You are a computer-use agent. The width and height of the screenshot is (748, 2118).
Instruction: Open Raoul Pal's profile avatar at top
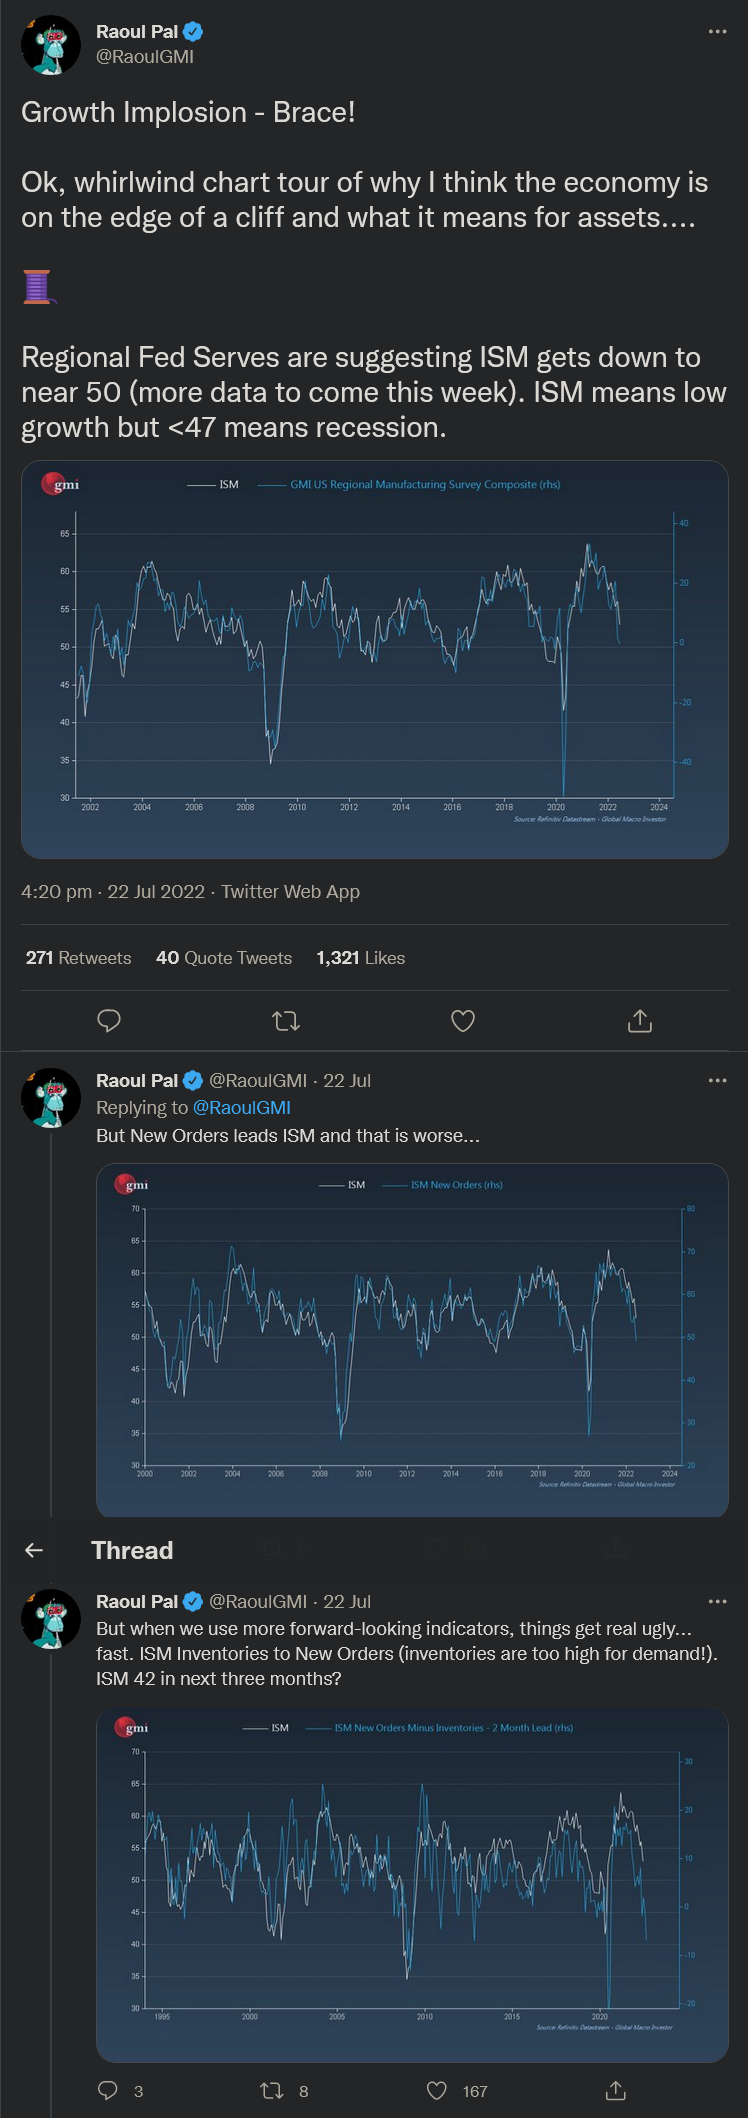pos(51,45)
